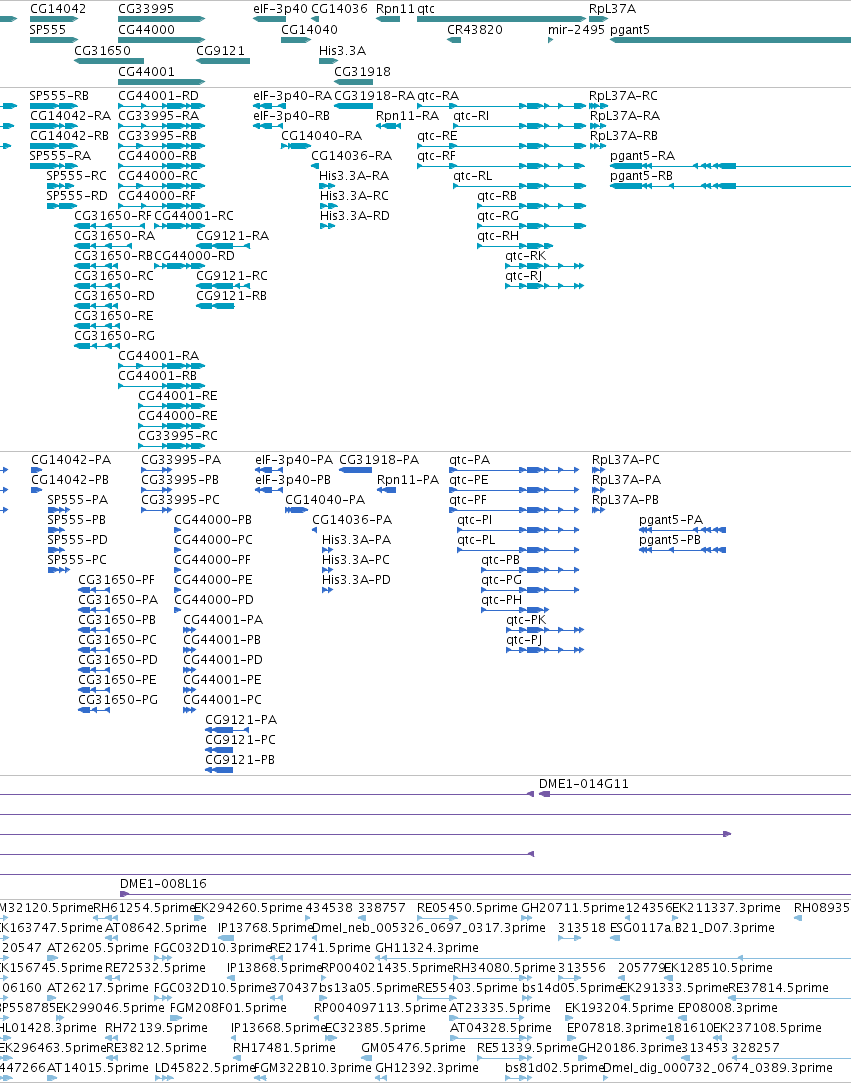Select the CG33995-PA protein label
This screenshot has height=1083, width=851.
point(181,460)
